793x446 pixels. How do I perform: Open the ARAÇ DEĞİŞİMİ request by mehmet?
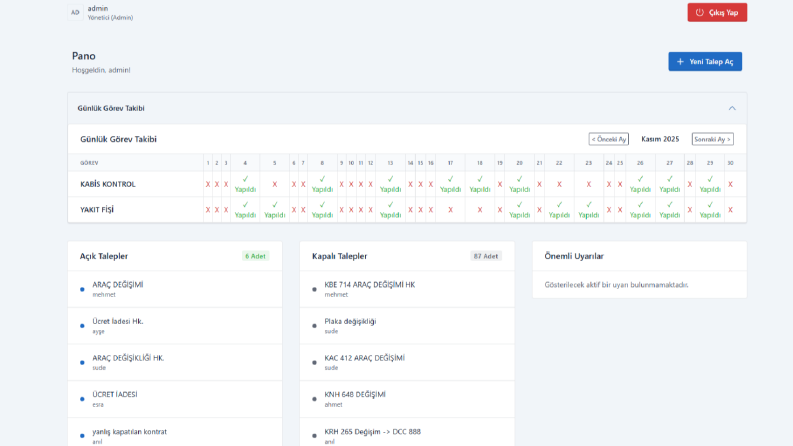coord(175,289)
